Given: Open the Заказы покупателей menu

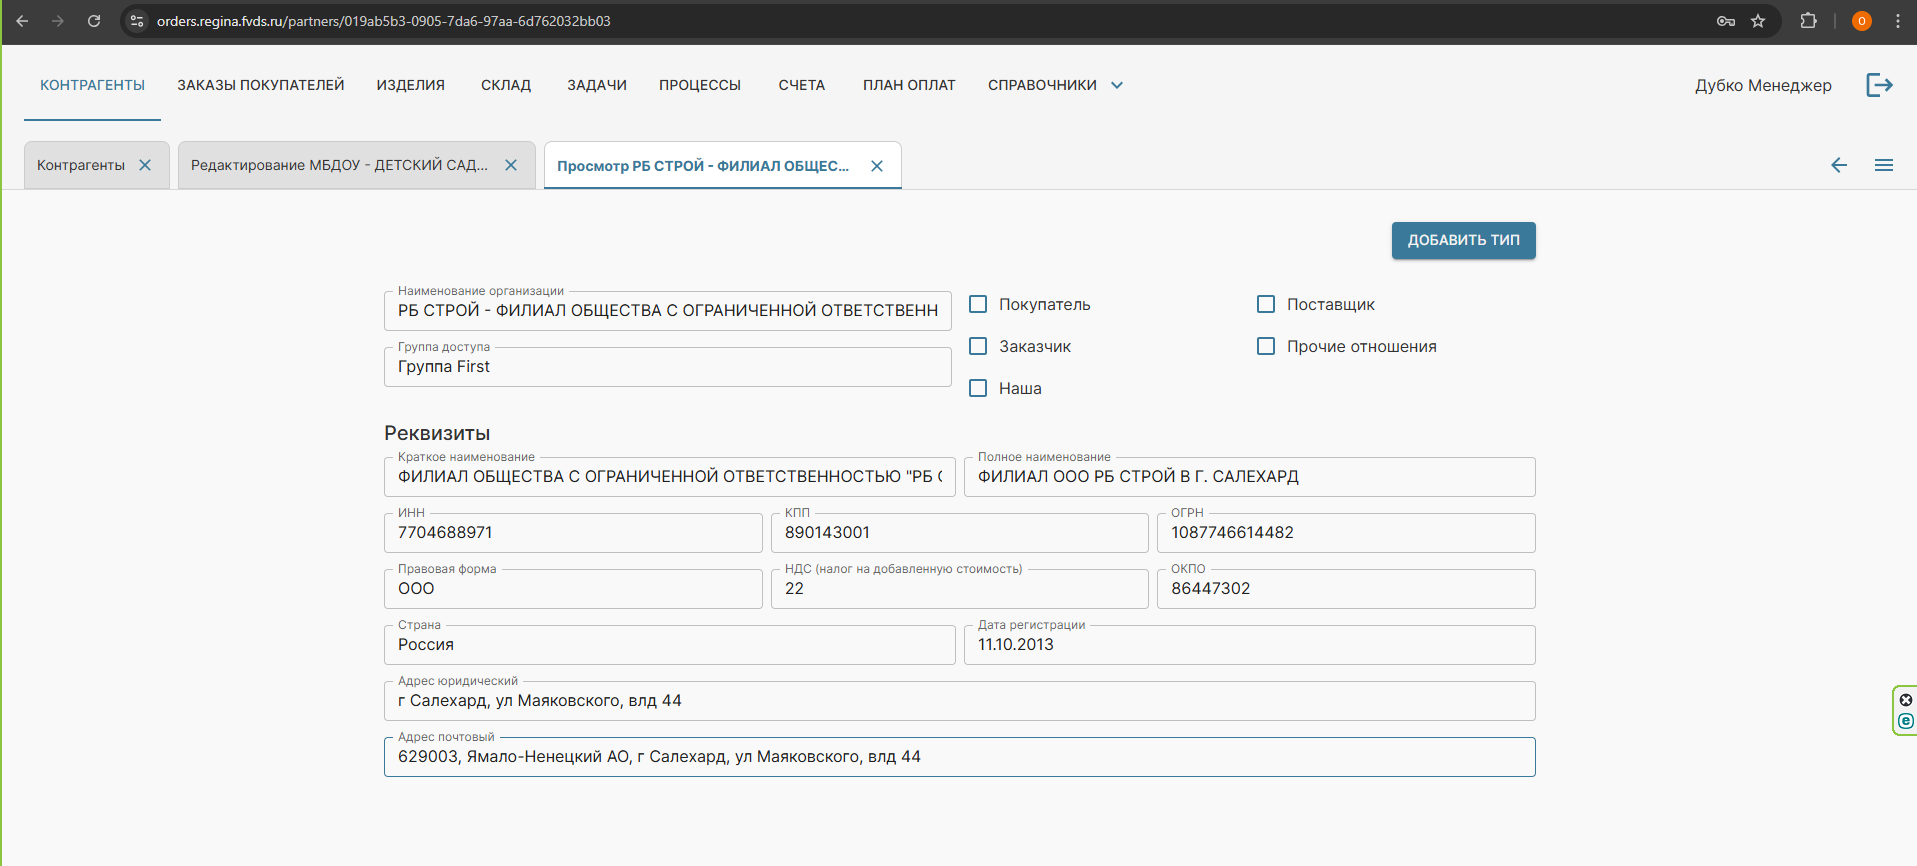Looking at the screenshot, I should (x=260, y=85).
